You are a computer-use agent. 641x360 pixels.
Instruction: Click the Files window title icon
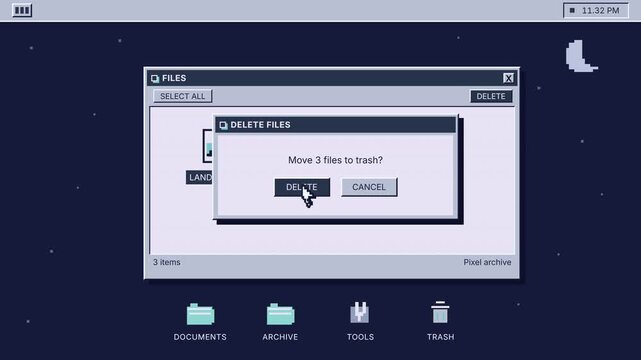[155, 78]
